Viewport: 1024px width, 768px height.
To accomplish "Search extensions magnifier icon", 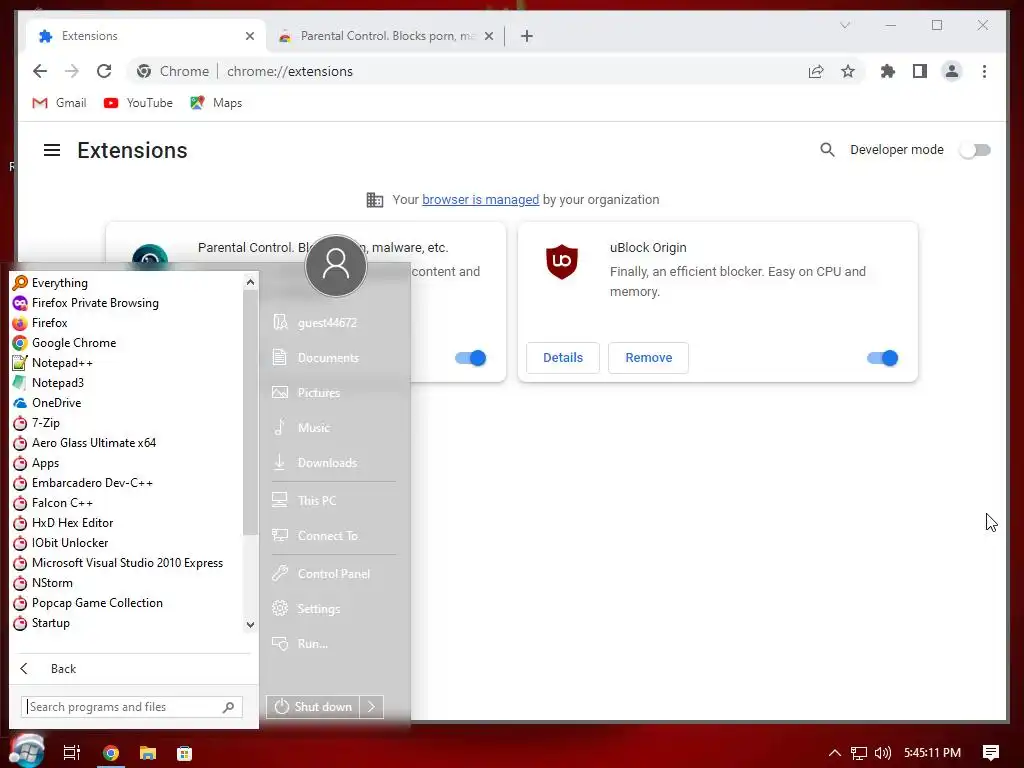I will point(827,150).
